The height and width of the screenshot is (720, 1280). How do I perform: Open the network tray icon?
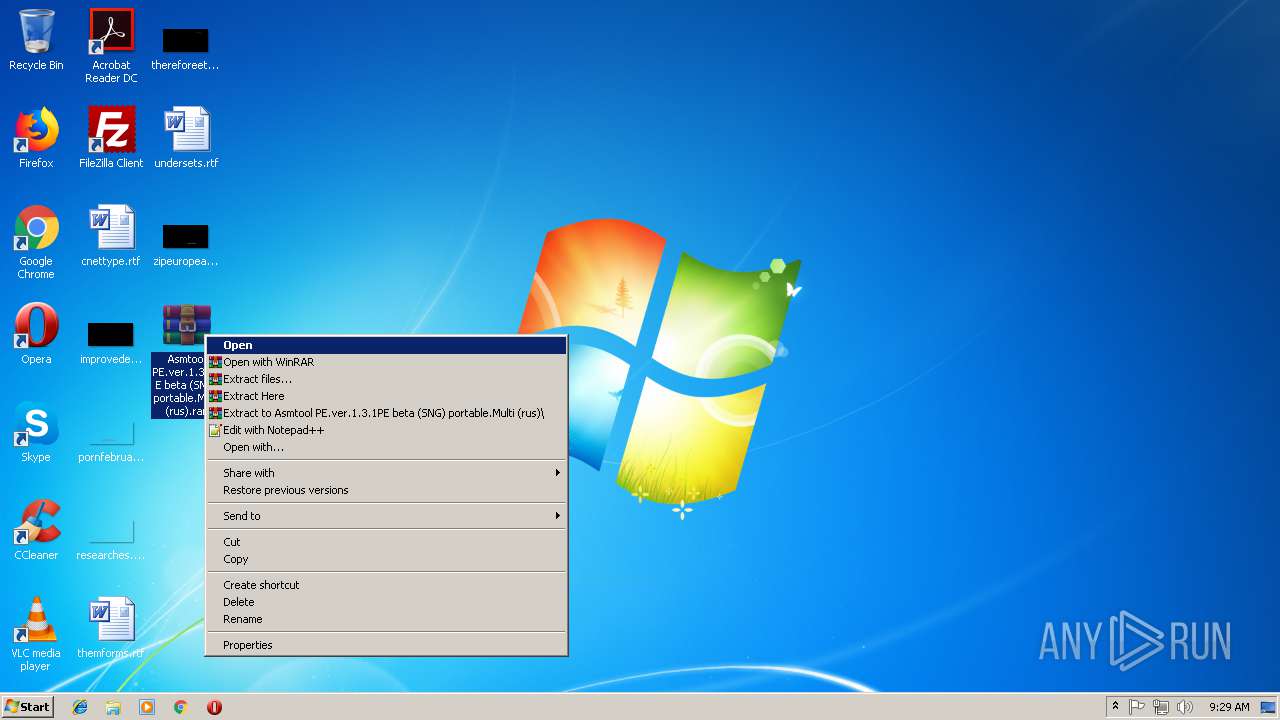[1161, 707]
